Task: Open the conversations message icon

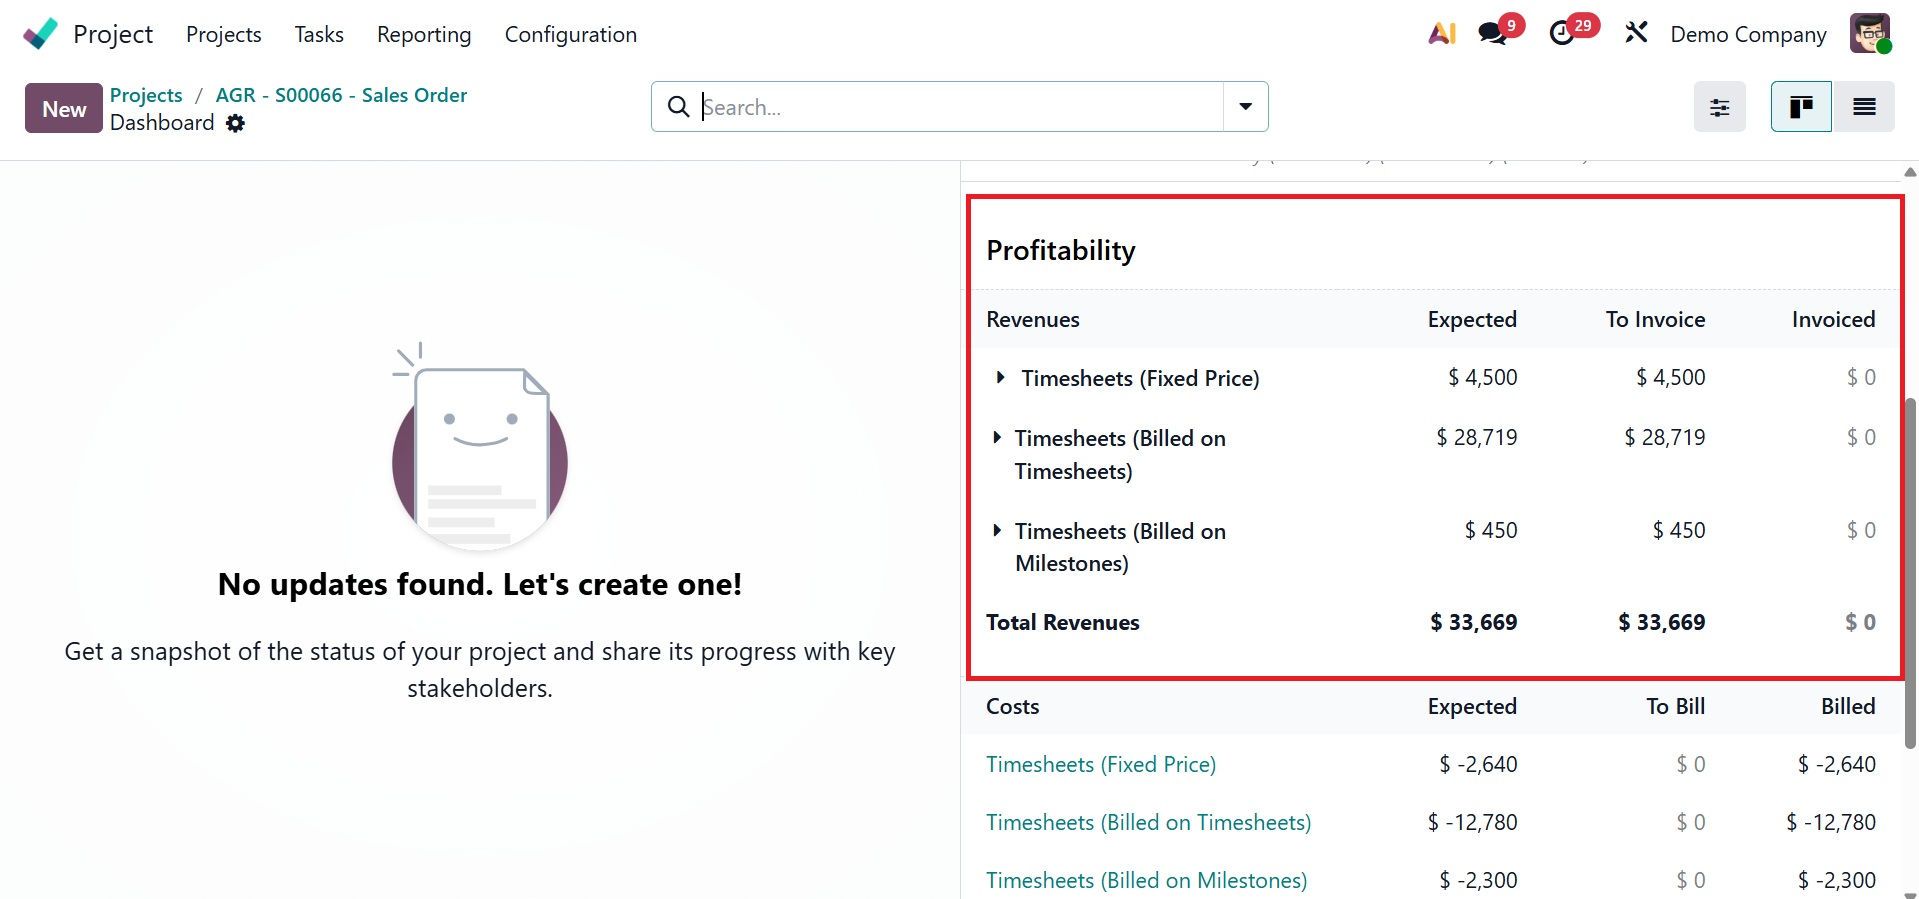Action: click(1493, 34)
